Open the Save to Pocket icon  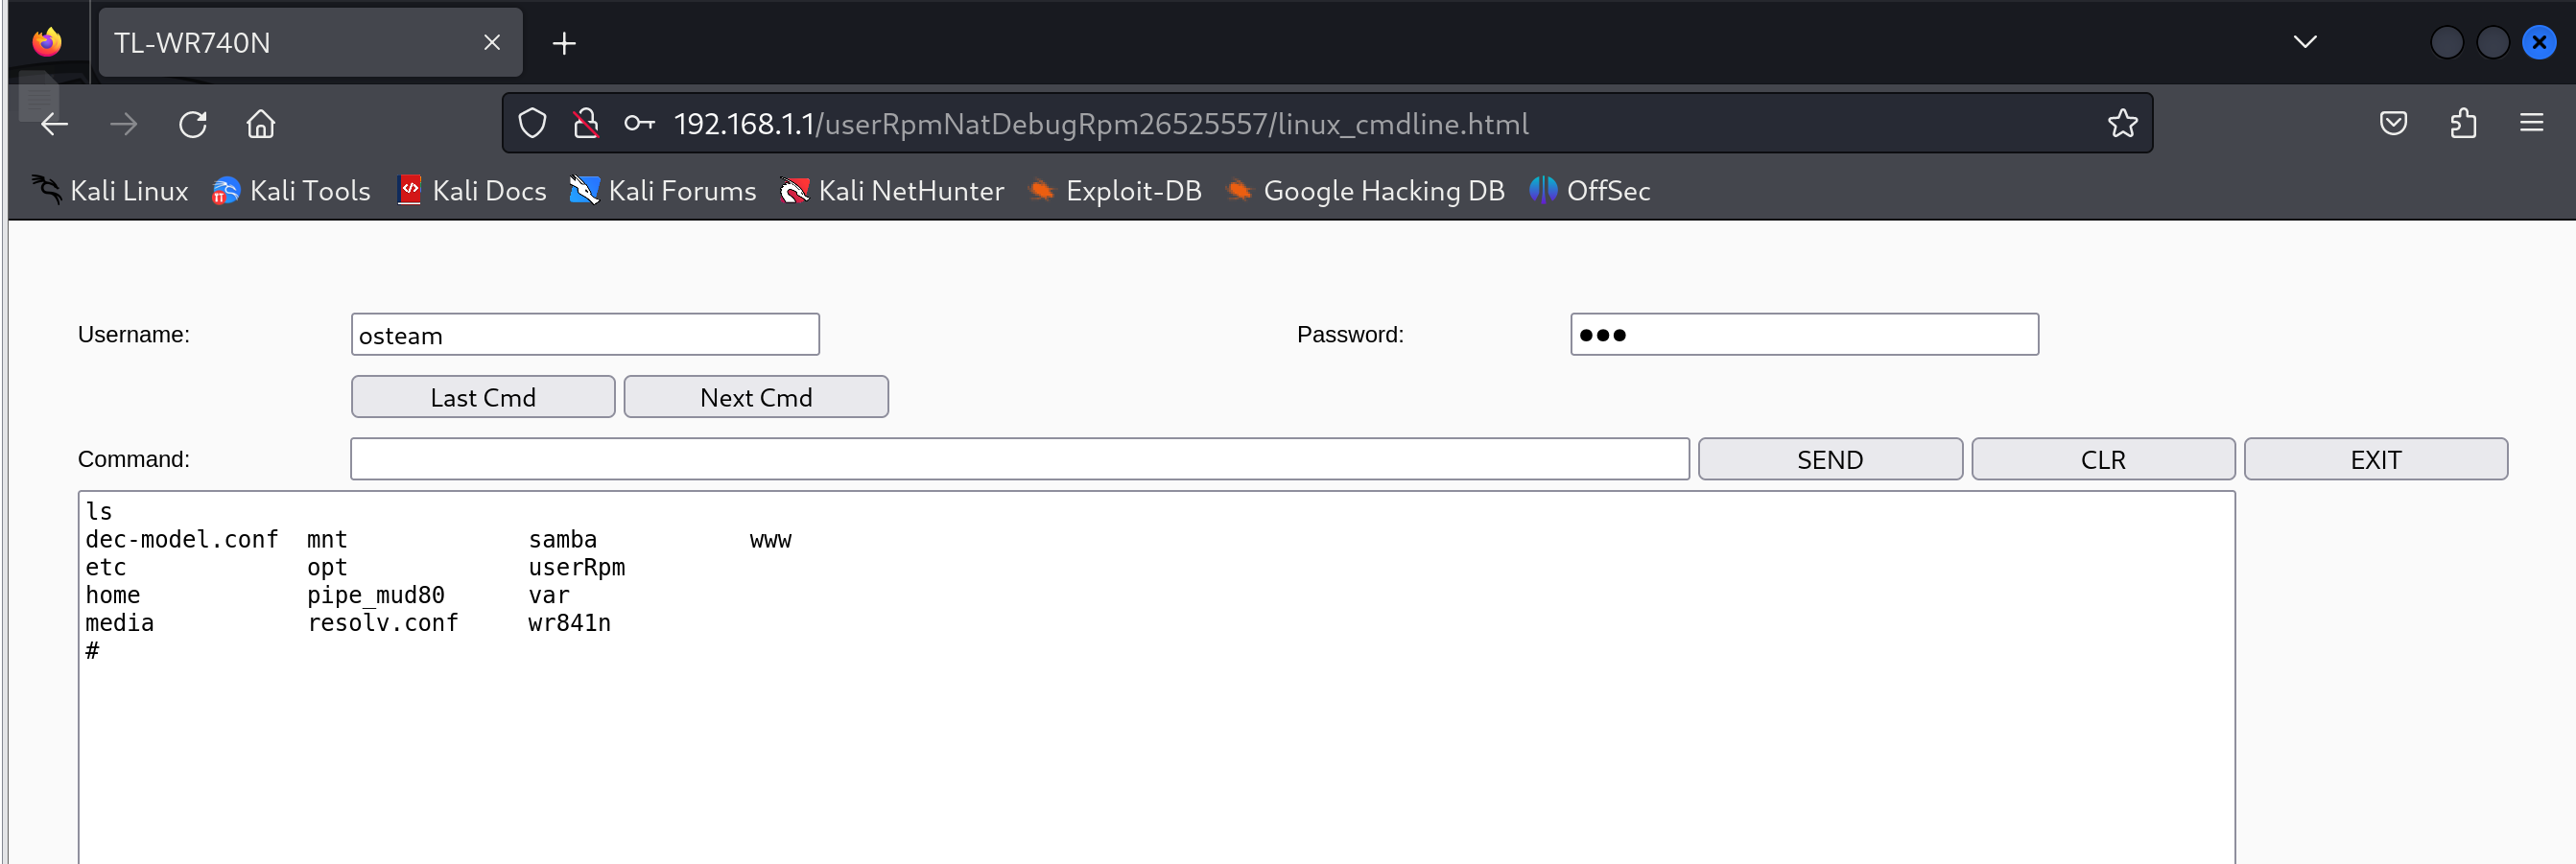[x=2393, y=124]
